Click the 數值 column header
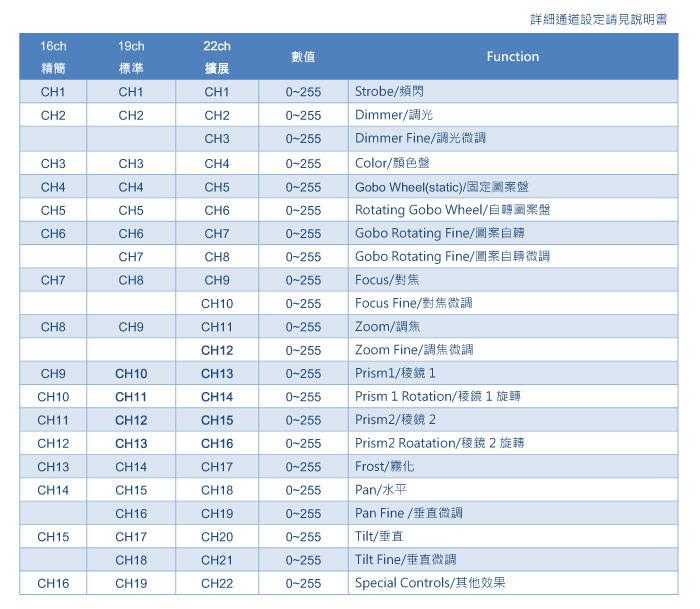 (x=303, y=57)
